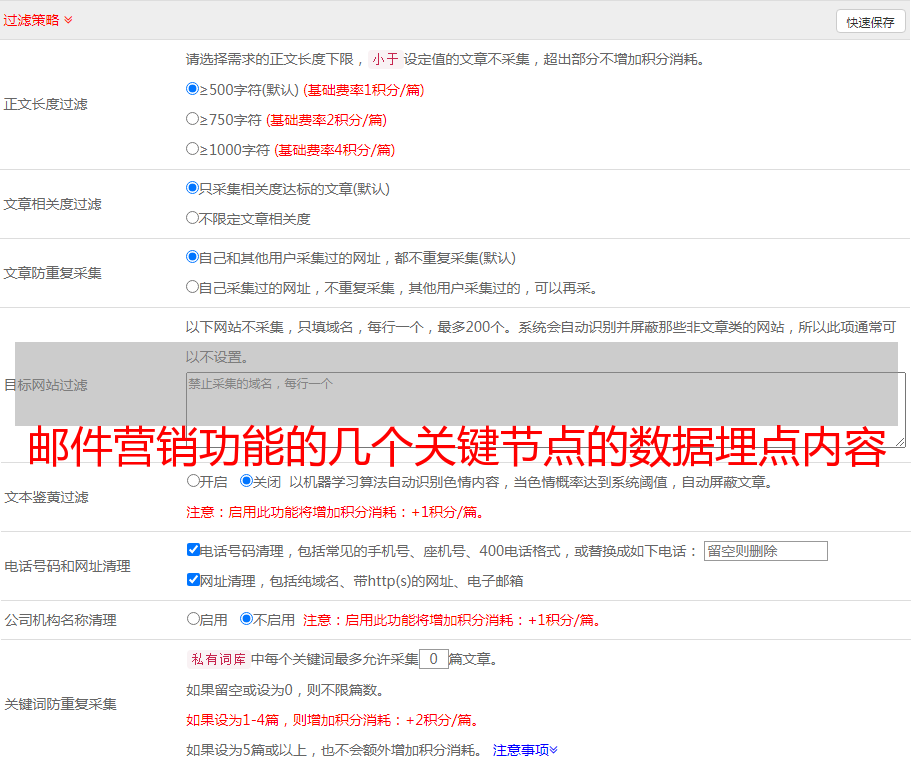
Task: Toggle the 网址清理 checkbox
Action: pos(193,580)
